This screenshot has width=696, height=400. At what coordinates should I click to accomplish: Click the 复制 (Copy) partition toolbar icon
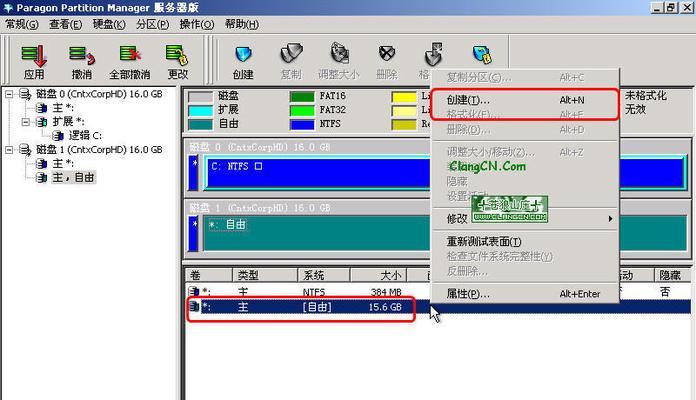pos(291,54)
